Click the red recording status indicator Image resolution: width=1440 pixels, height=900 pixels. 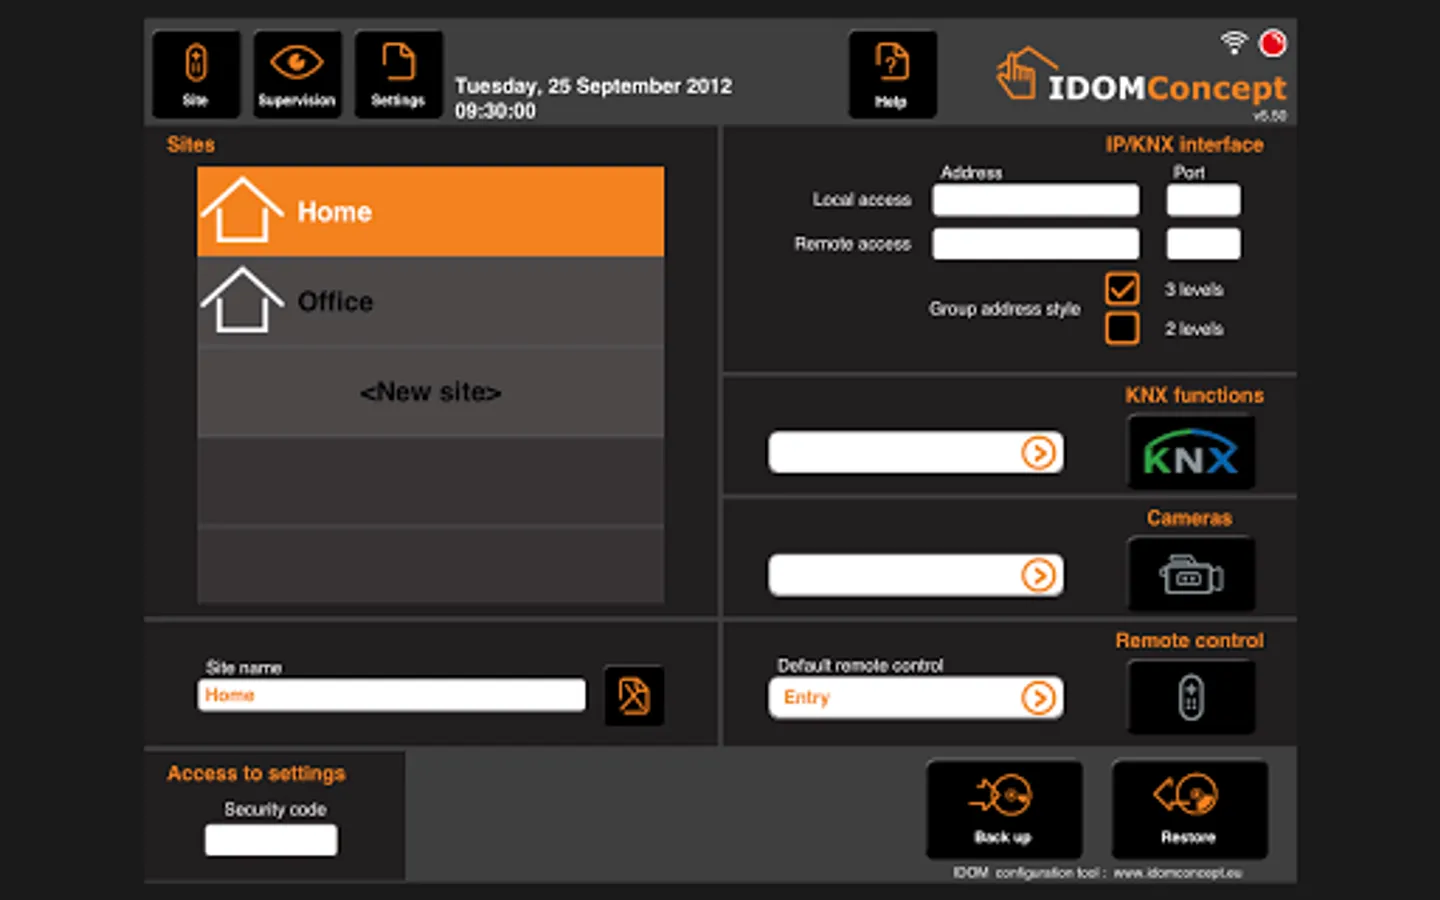click(x=1272, y=43)
